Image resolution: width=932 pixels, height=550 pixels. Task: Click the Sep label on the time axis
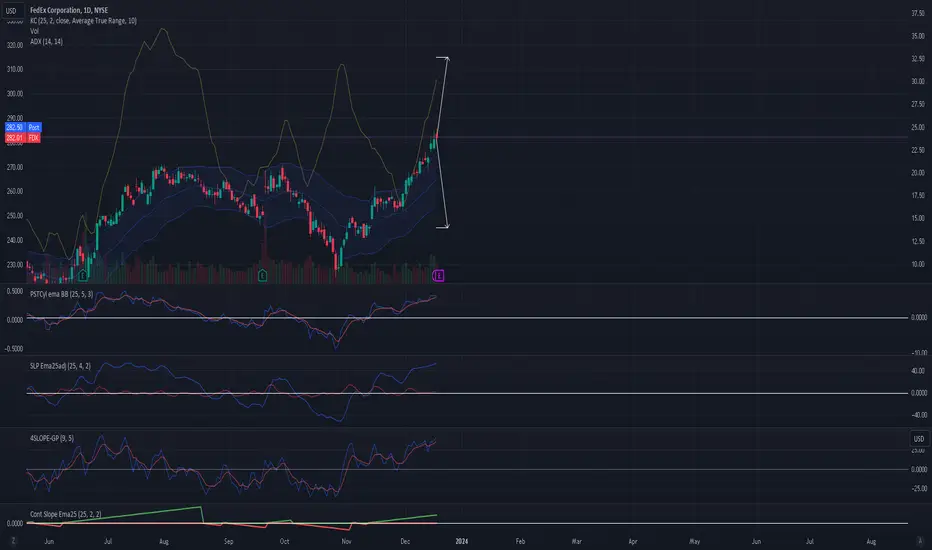coord(228,541)
